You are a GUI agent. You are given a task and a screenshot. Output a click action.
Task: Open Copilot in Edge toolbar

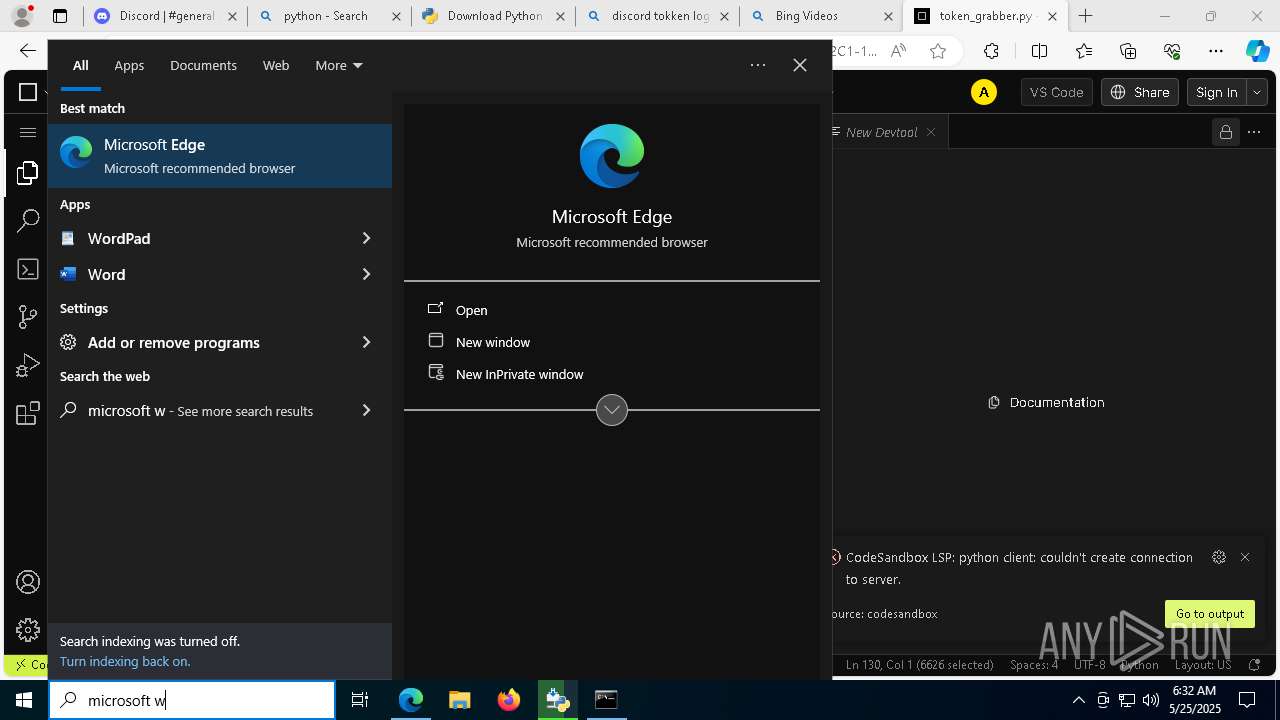click(x=1257, y=51)
